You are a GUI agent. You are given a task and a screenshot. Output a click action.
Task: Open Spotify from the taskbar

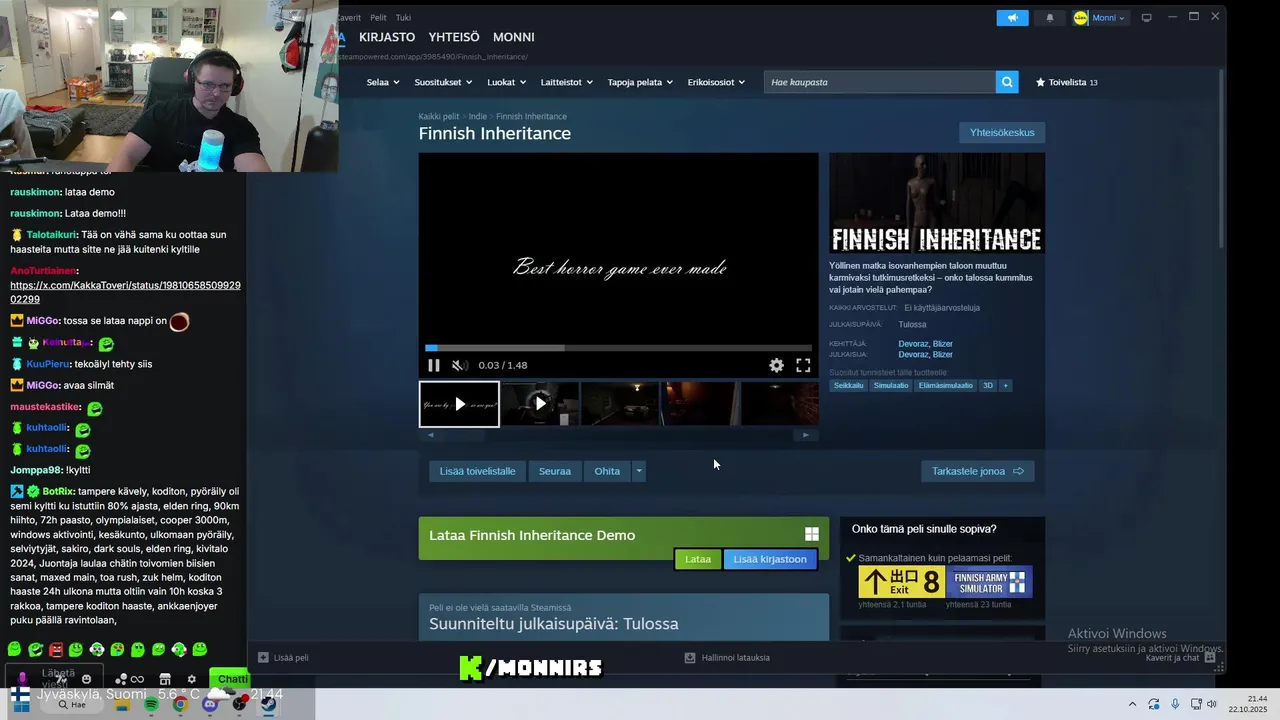151,704
